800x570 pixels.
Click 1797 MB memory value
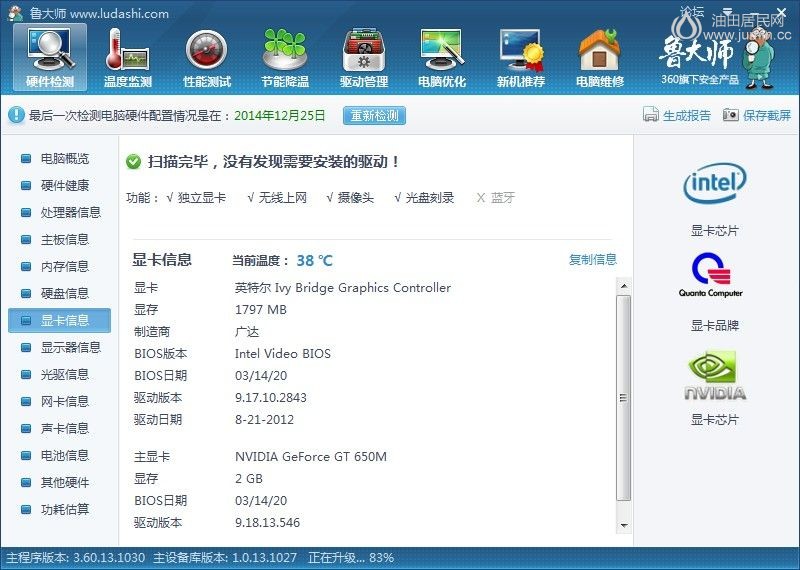click(261, 310)
